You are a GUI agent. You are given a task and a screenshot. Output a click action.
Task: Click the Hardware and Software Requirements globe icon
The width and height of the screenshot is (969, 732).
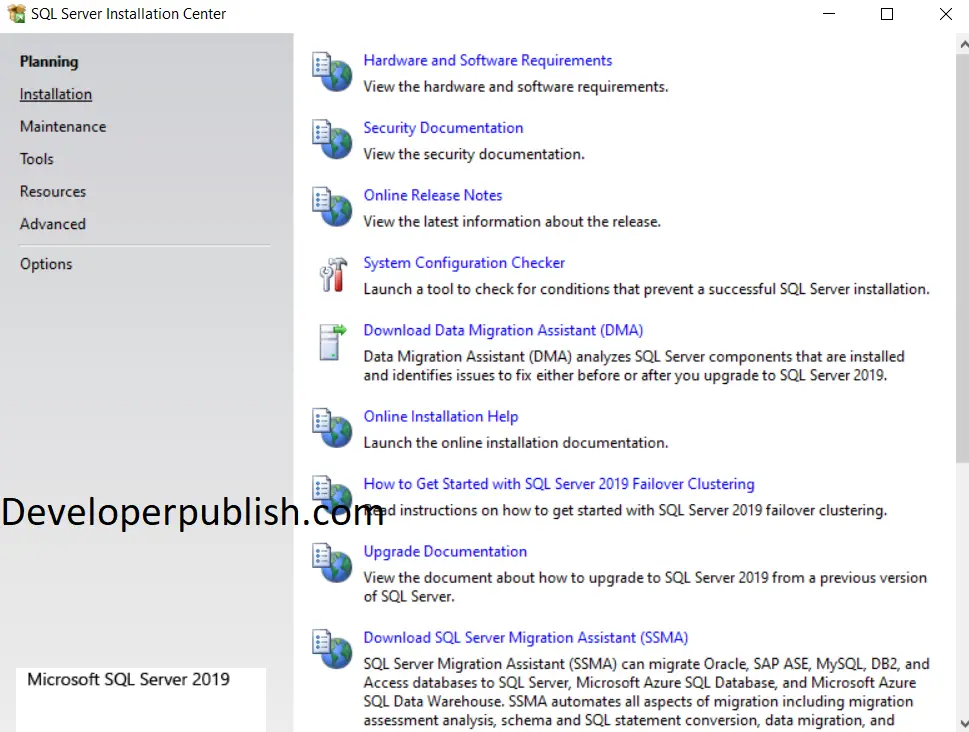click(332, 72)
